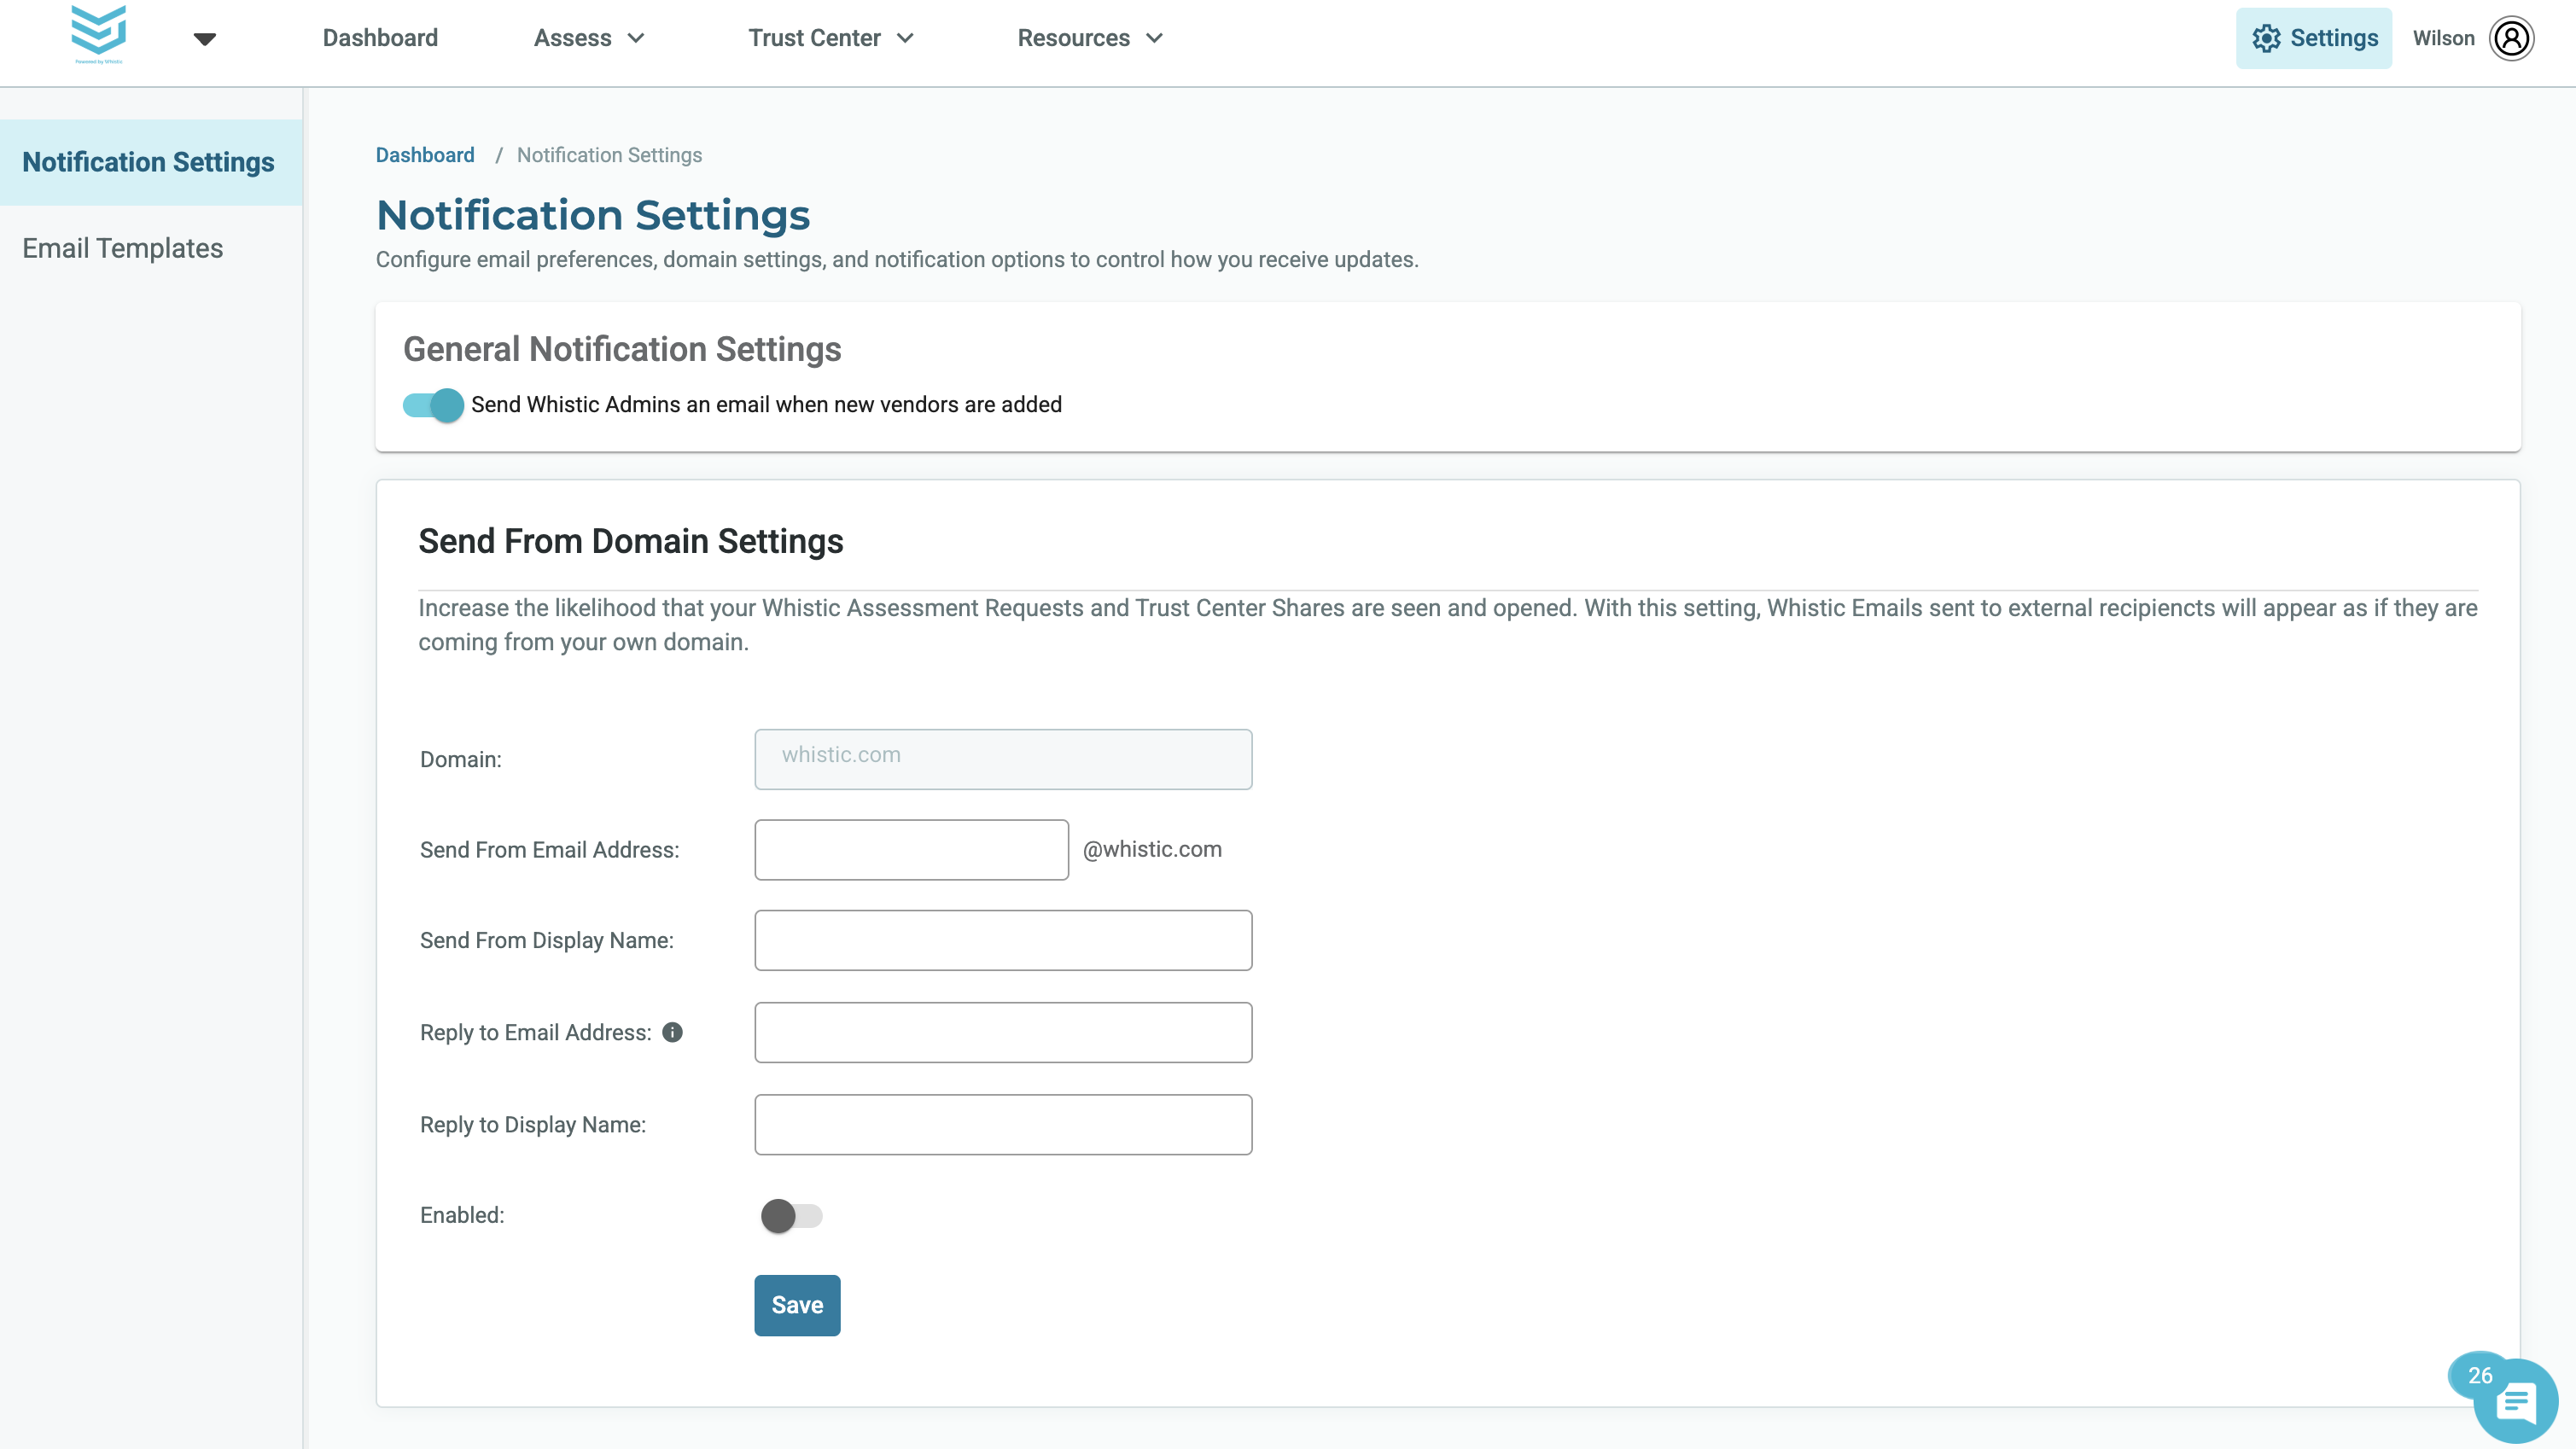Expand the Assess dropdown menu
The image size is (2576, 1449).
coord(589,38)
